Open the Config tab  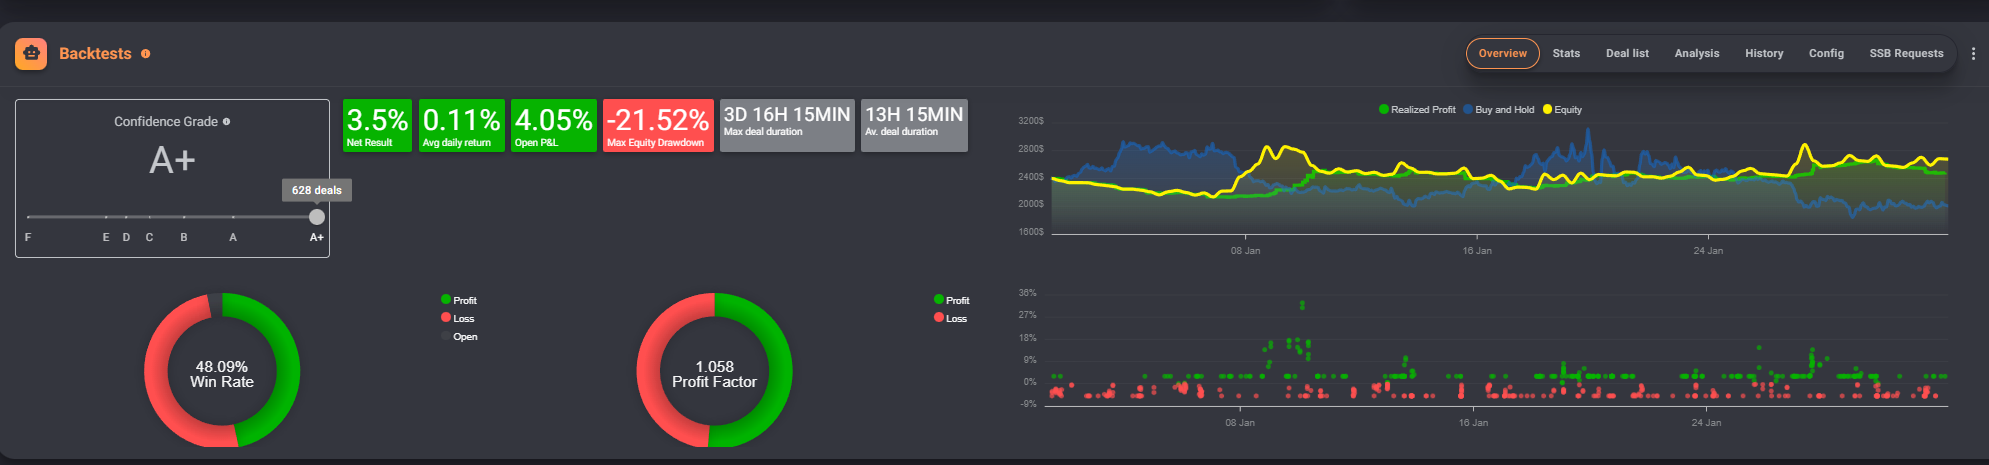[x=1826, y=54]
